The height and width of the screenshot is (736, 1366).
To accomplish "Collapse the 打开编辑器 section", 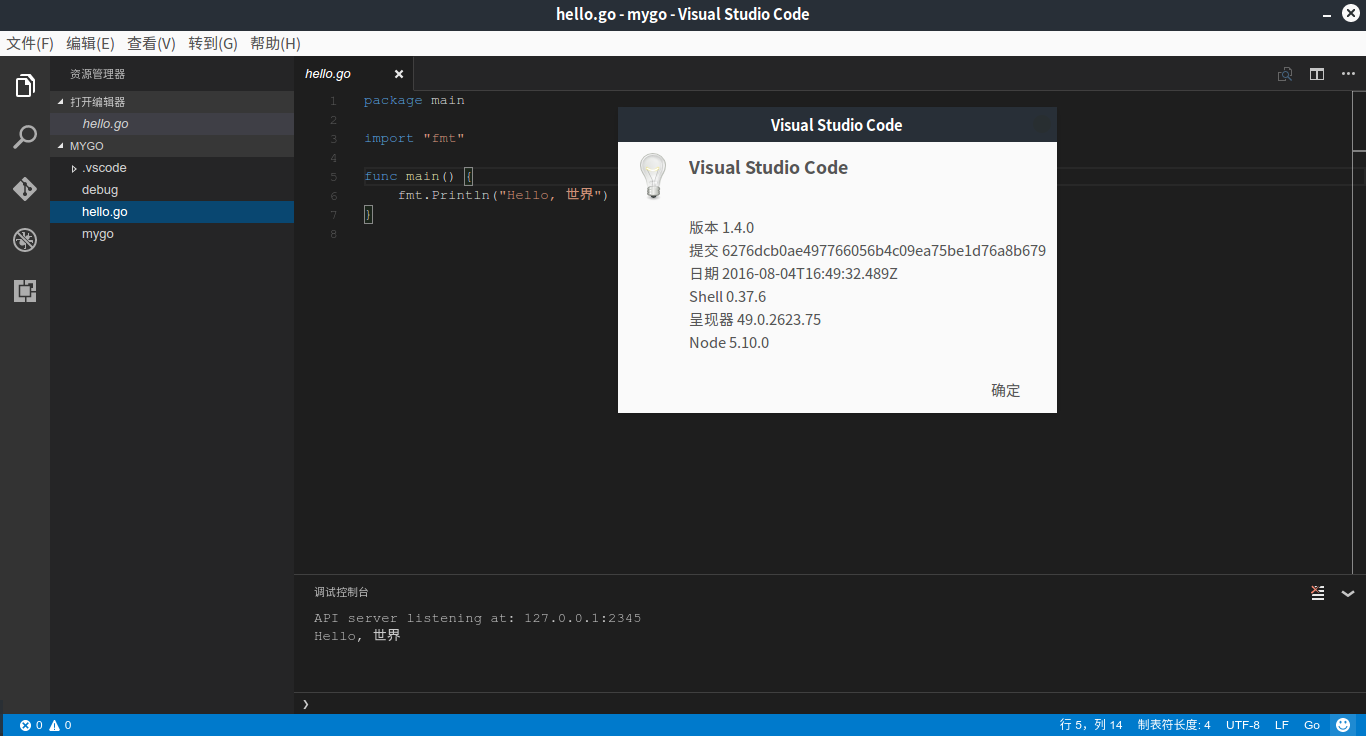I will (x=60, y=102).
